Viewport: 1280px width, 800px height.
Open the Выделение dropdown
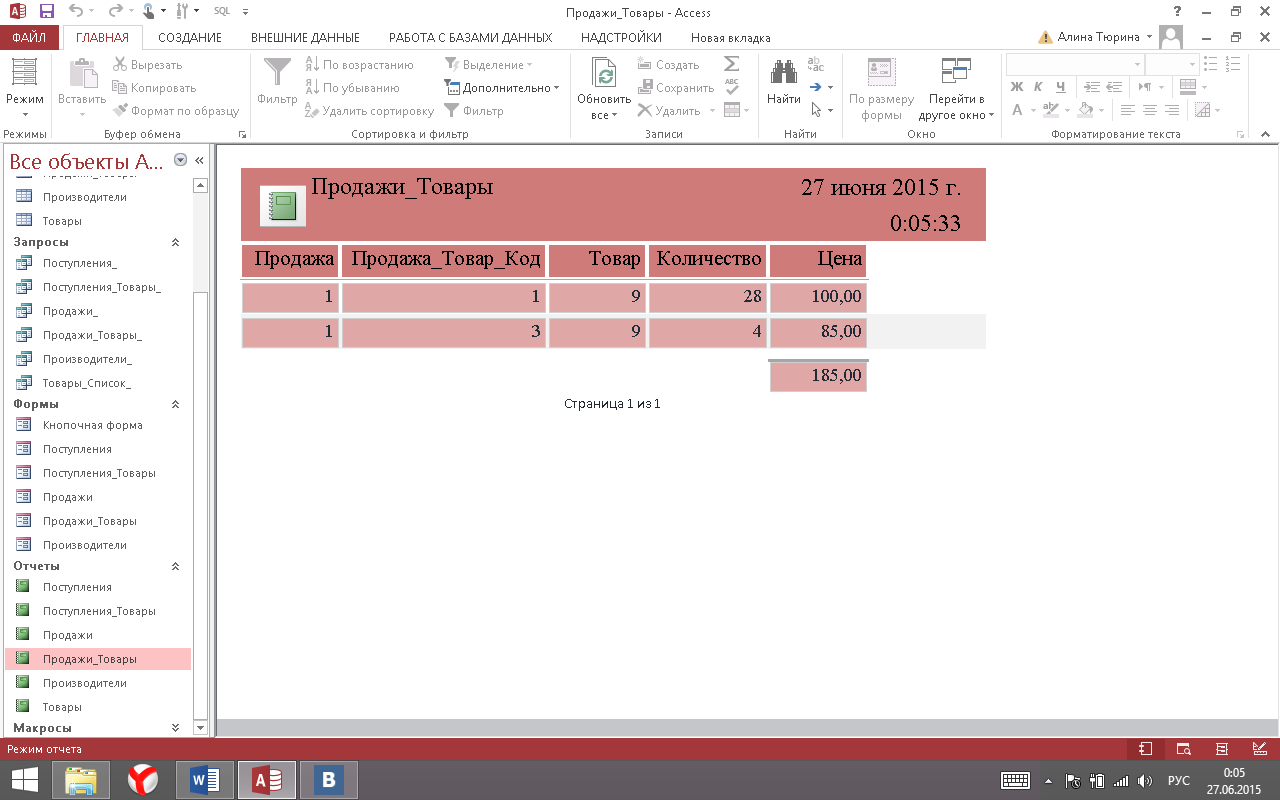click(489, 65)
